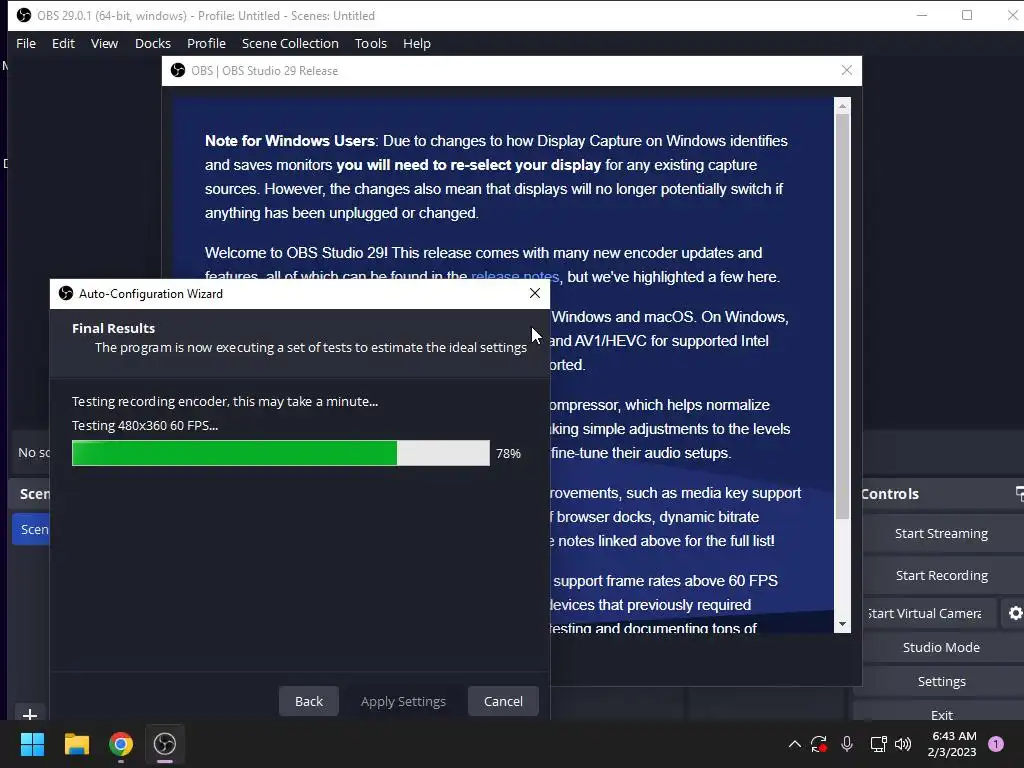1024x768 pixels.
Task: Click the OBS logo in main title bar
Action: pyautogui.click(x=24, y=15)
